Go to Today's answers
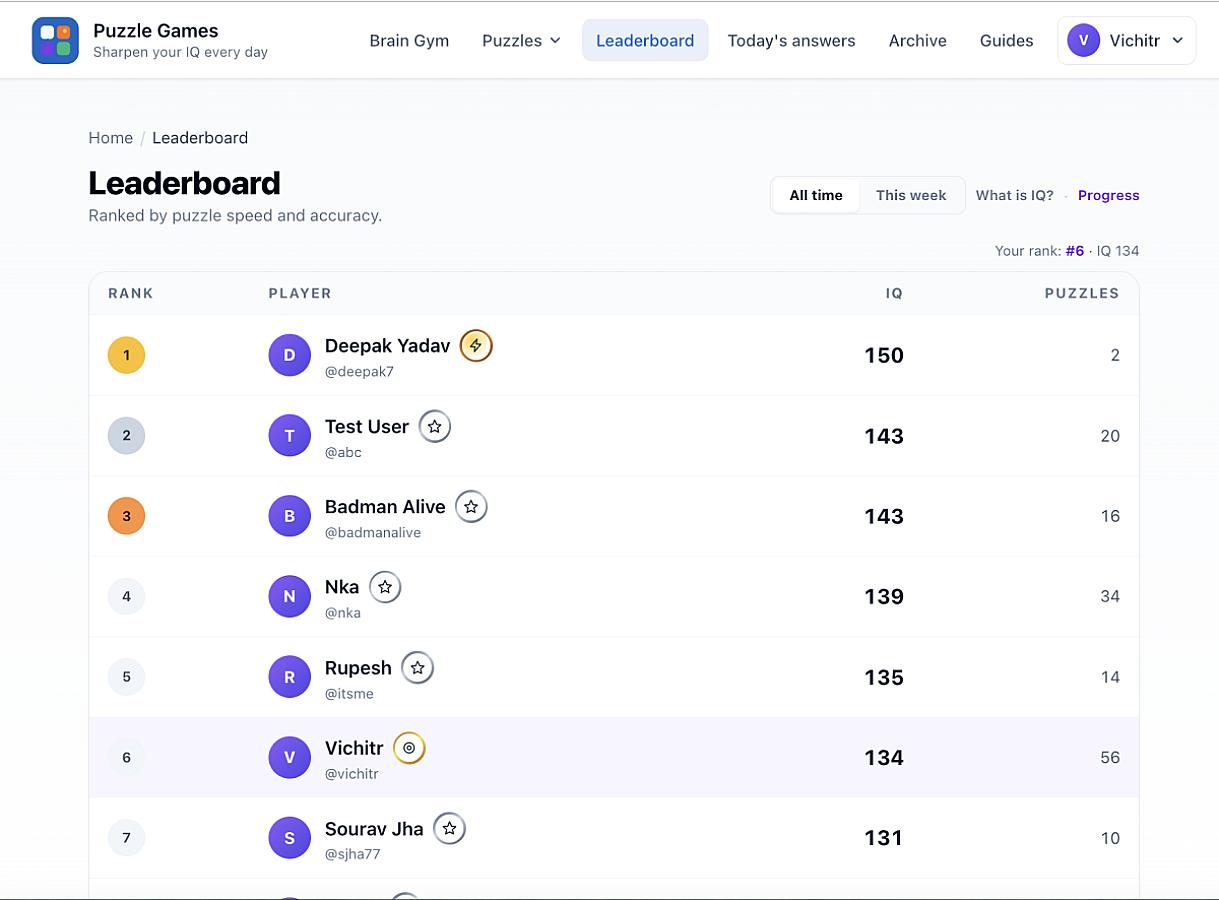The height and width of the screenshot is (900, 1219). (791, 40)
